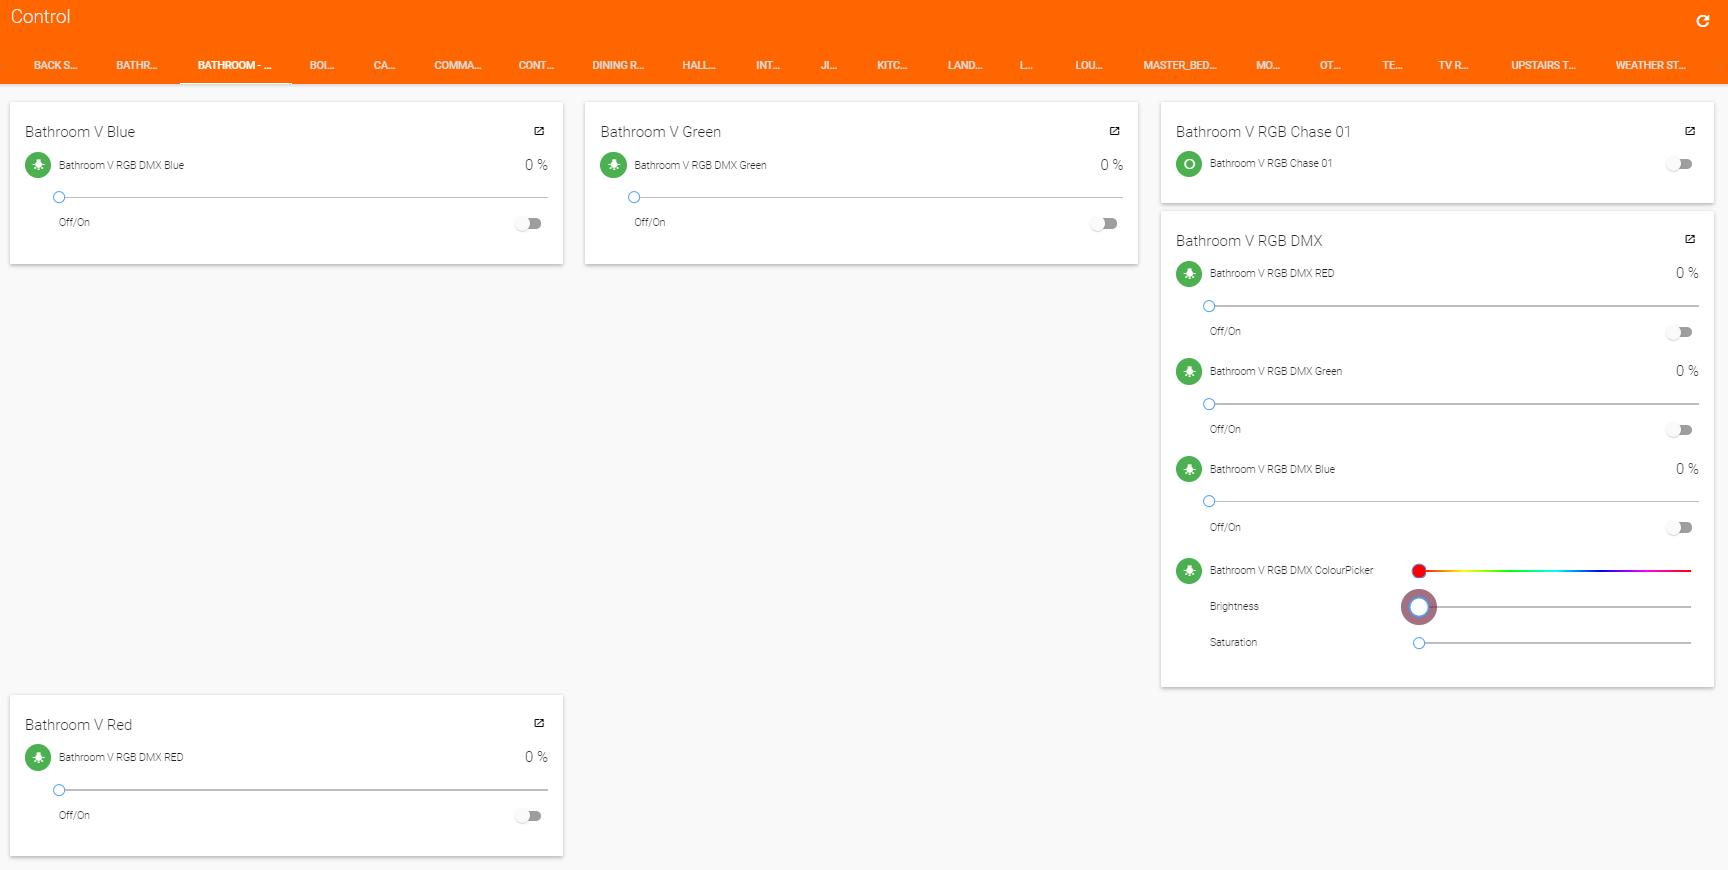Click the "Bathroom V Green" card title

pos(661,132)
